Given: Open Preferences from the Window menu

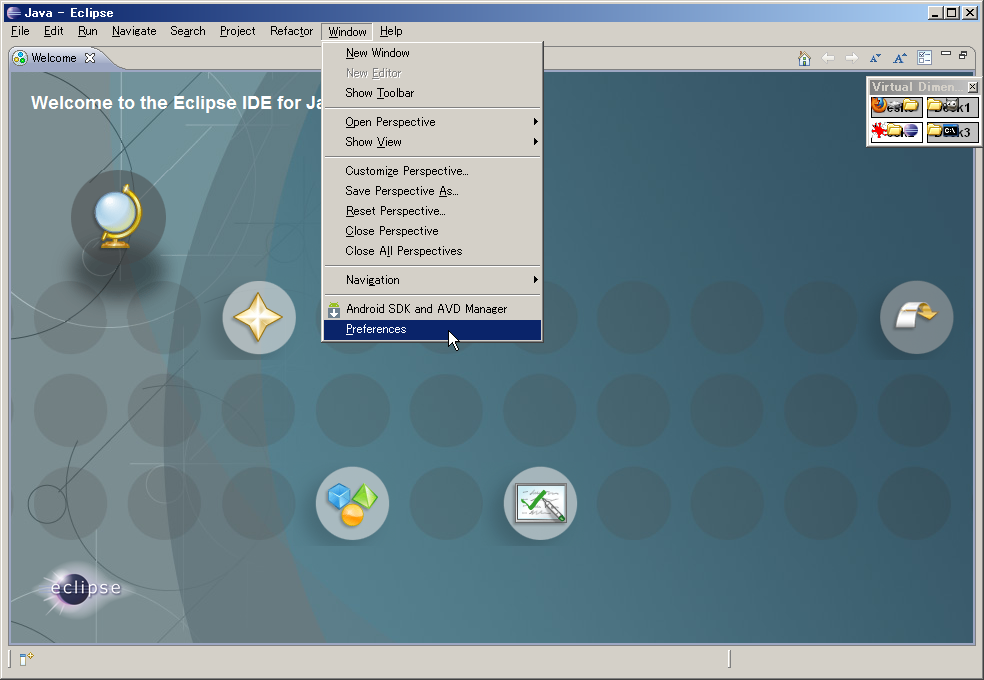Looking at the screenshot, I should [433, 329].
